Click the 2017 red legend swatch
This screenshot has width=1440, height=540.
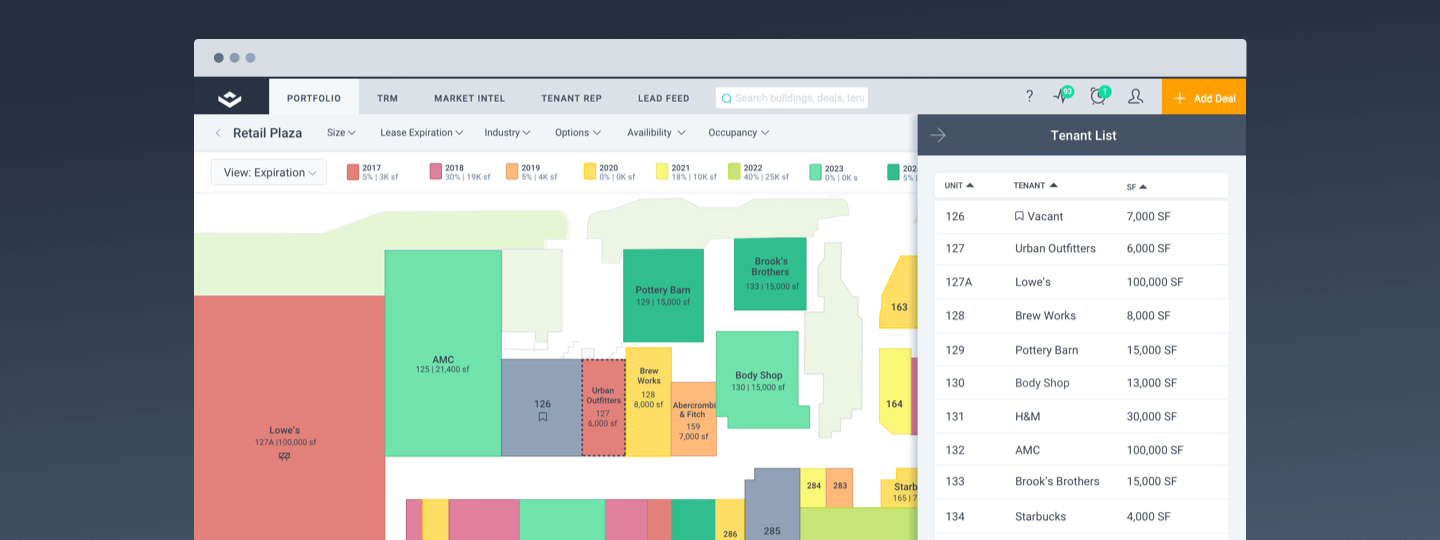pyautogui.click(x=353, y=172)
